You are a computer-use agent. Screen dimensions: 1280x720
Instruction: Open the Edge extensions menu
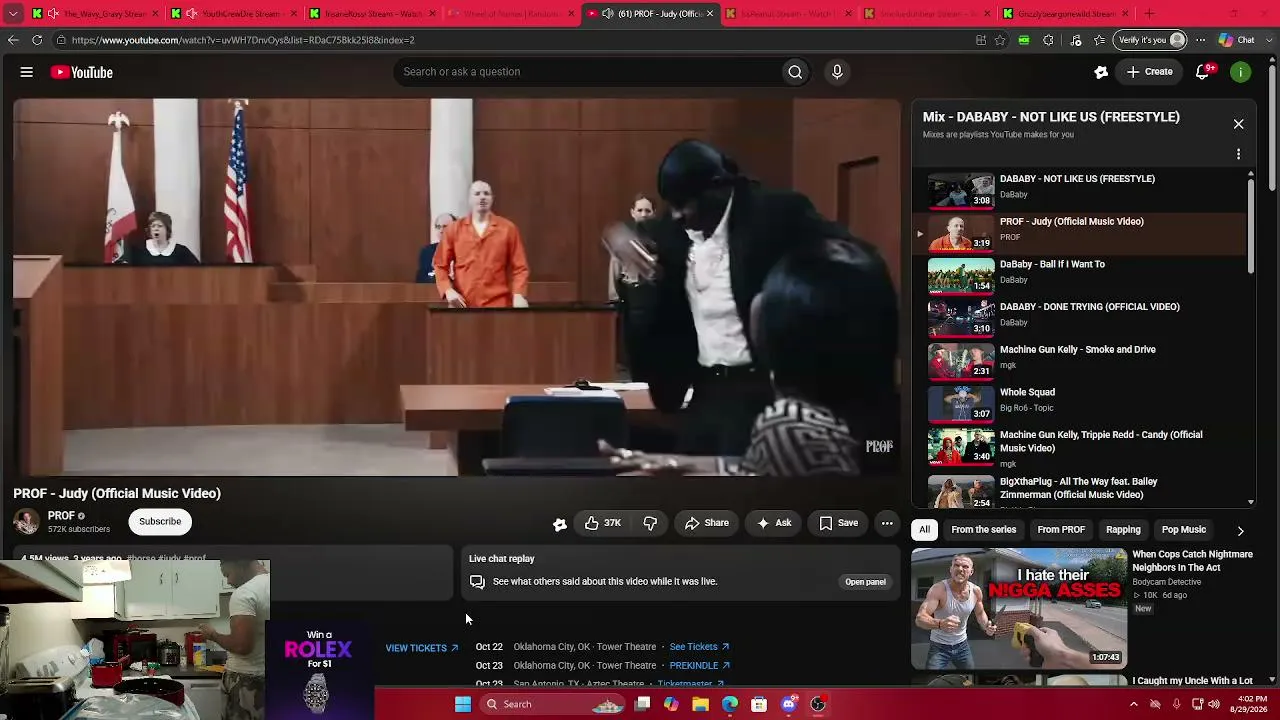click(1048, 40)
